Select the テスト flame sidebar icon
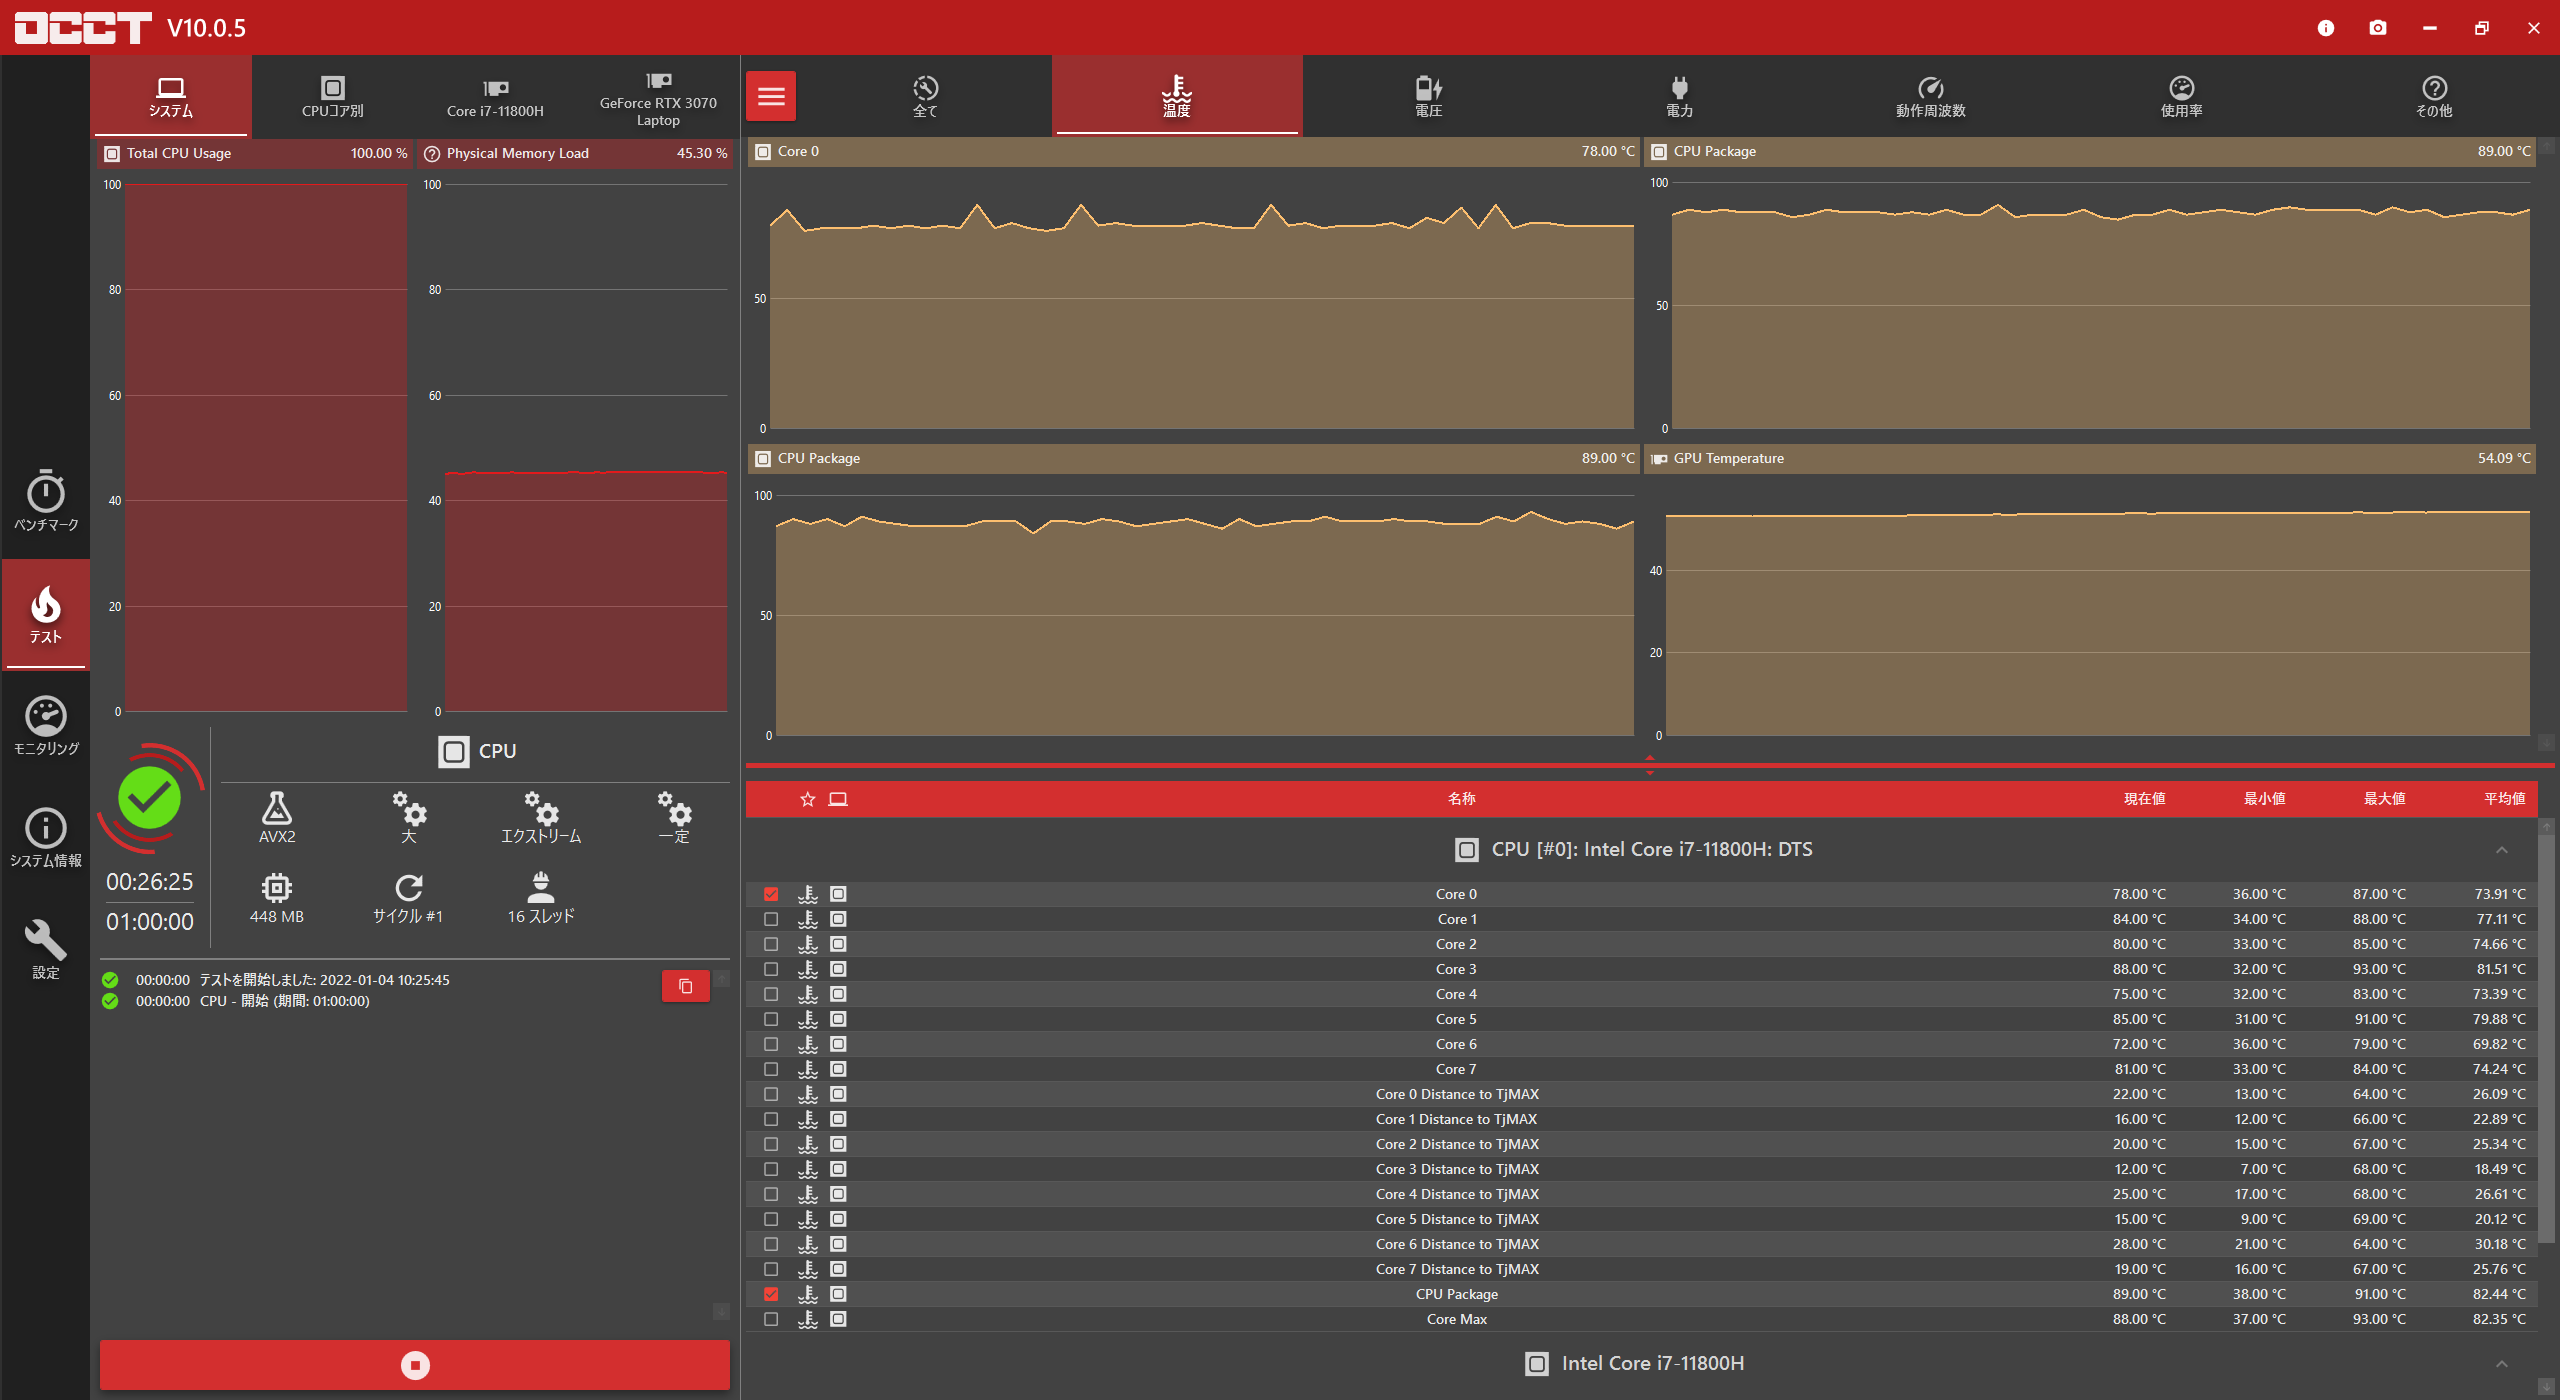This screenshot has width=2560, height=1400. coord(46,614)
